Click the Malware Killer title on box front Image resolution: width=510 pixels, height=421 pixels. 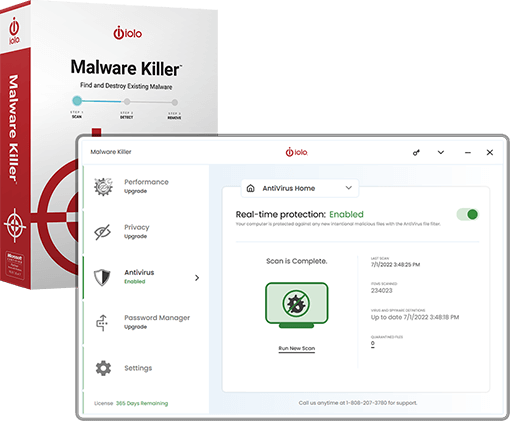[x=126, y=68]
